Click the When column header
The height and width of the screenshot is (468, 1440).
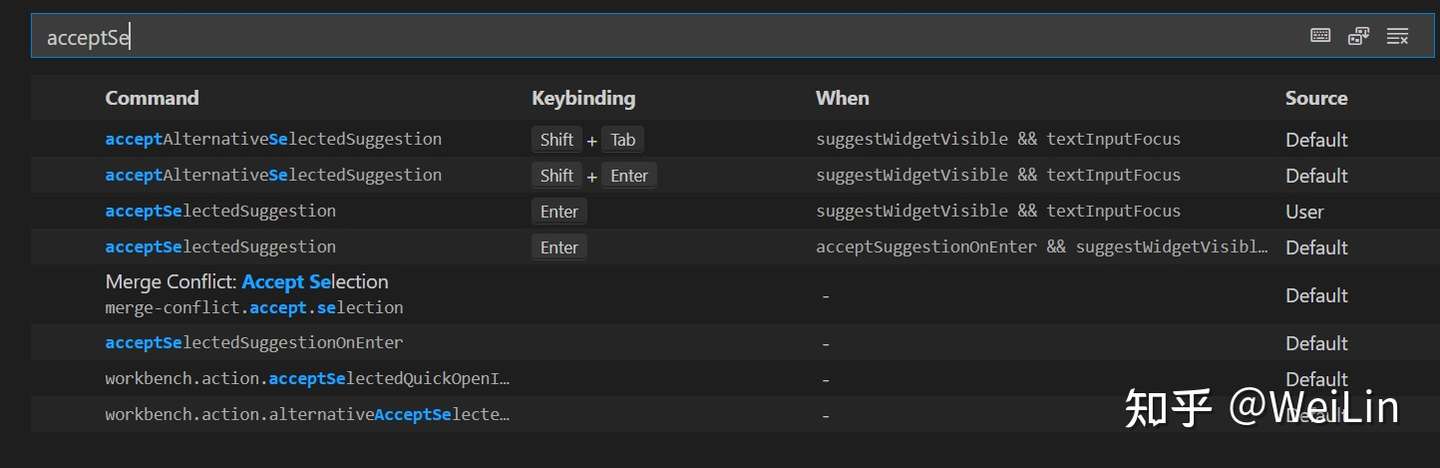(x=842, y=98)
